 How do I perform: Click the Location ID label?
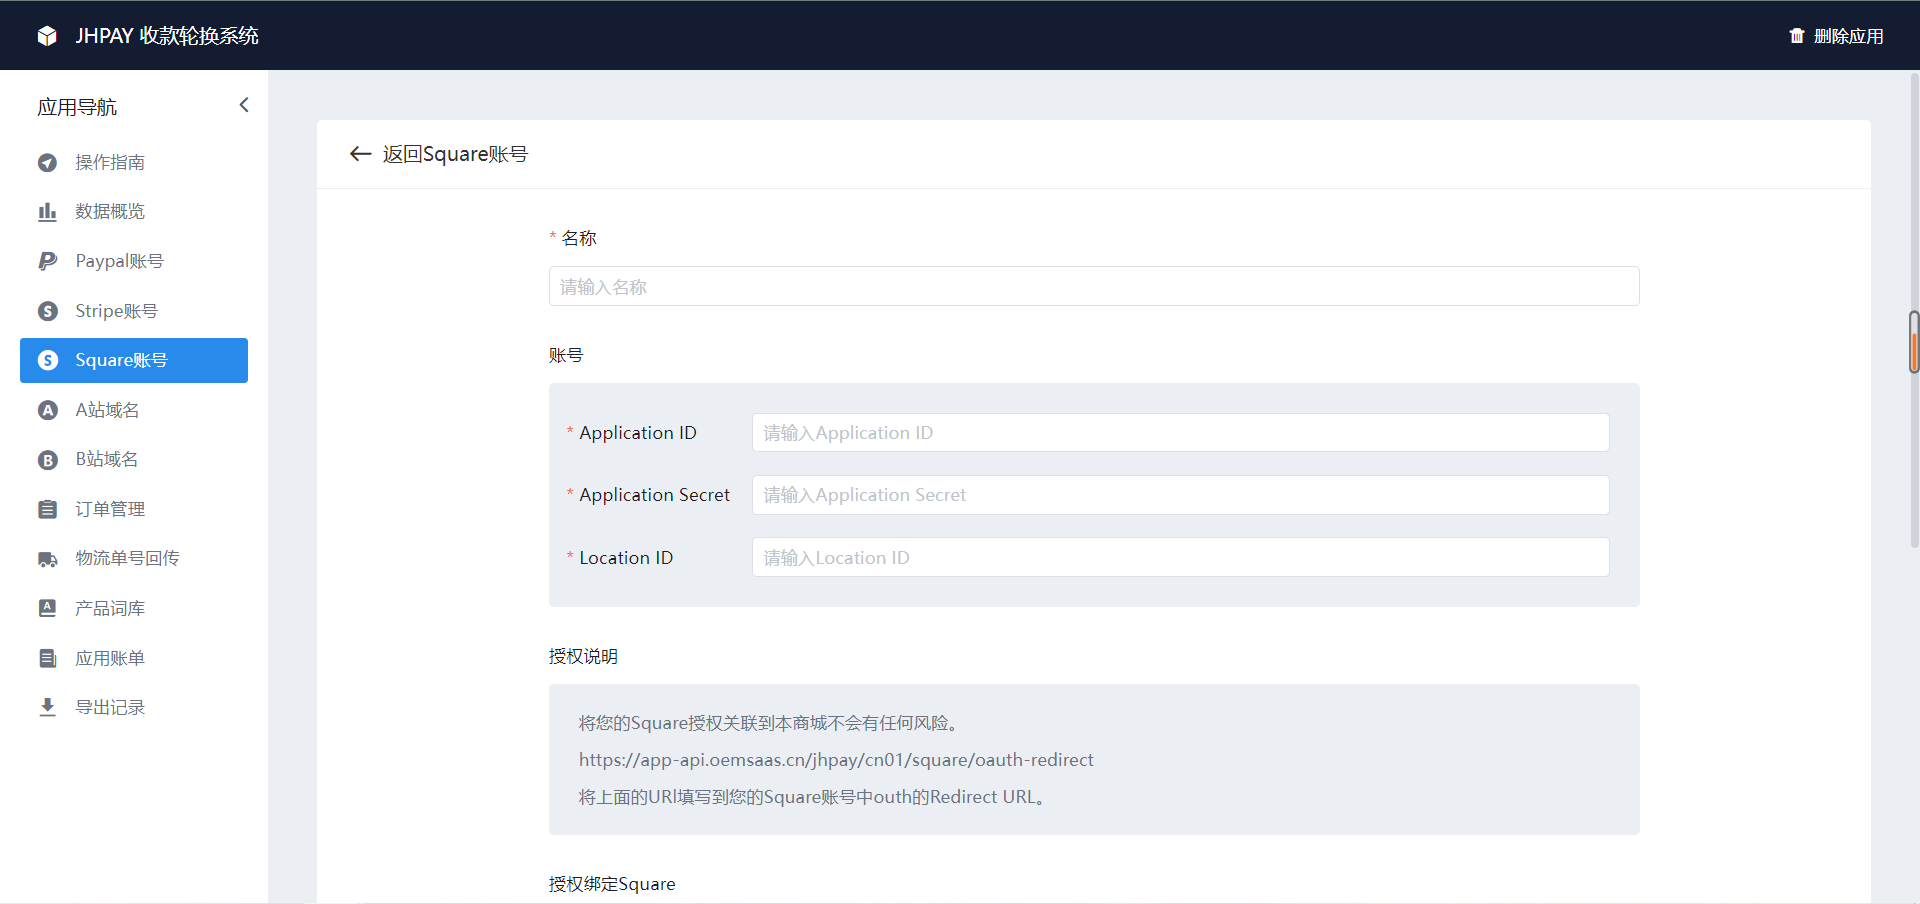click(x=626, y=558)
